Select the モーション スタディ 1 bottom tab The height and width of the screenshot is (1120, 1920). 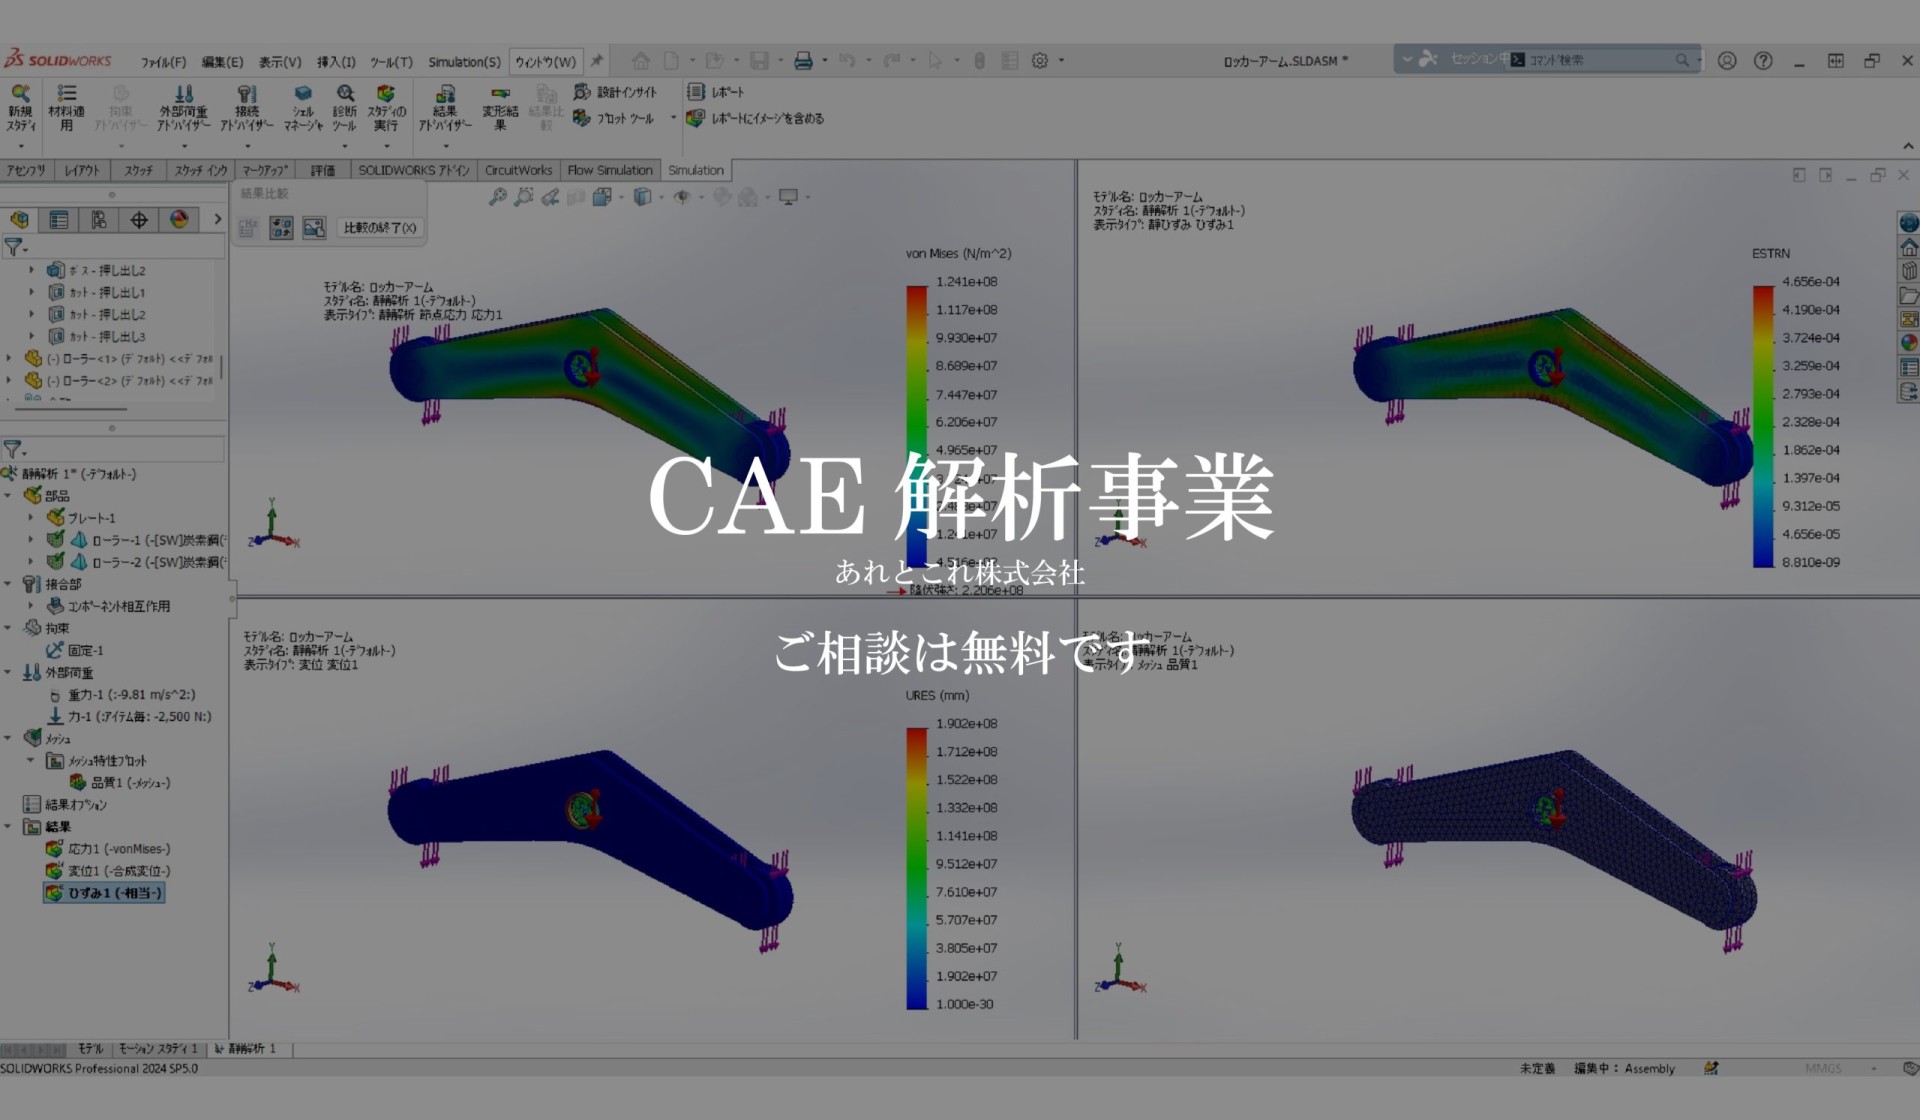(158, 1049)
